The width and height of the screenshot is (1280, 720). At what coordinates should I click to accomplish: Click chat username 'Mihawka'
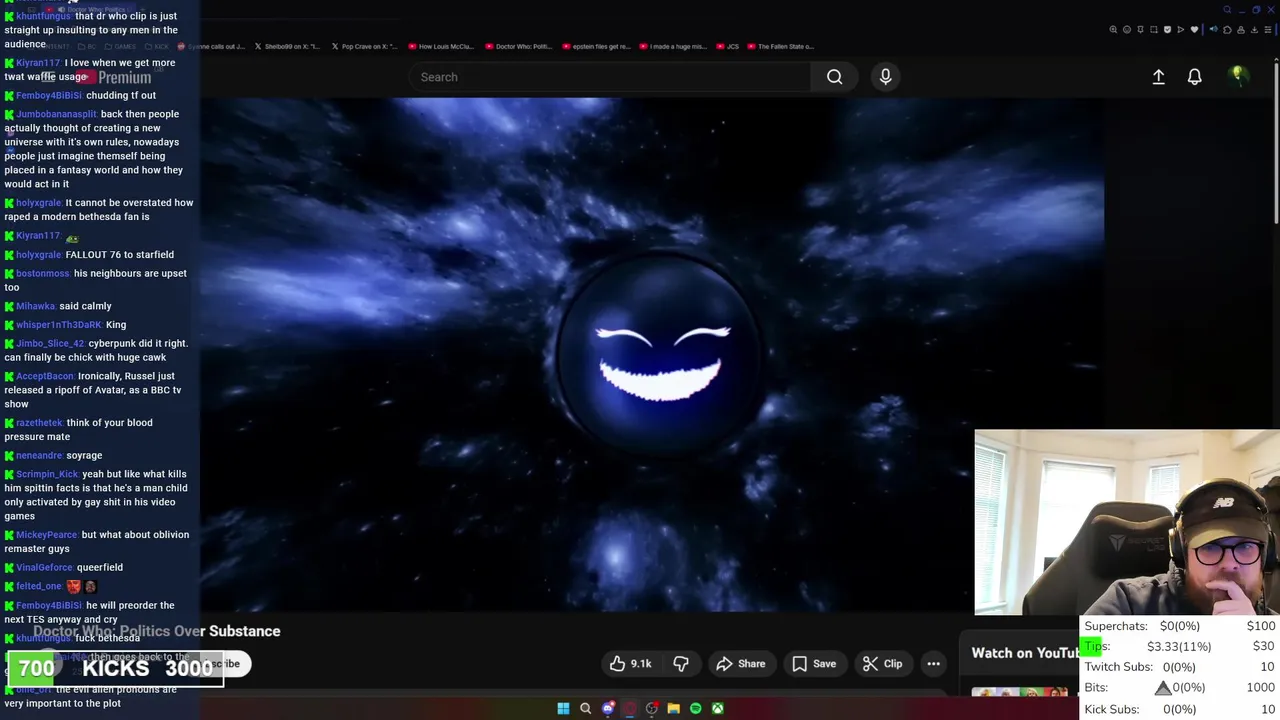[x=36, y=306]
